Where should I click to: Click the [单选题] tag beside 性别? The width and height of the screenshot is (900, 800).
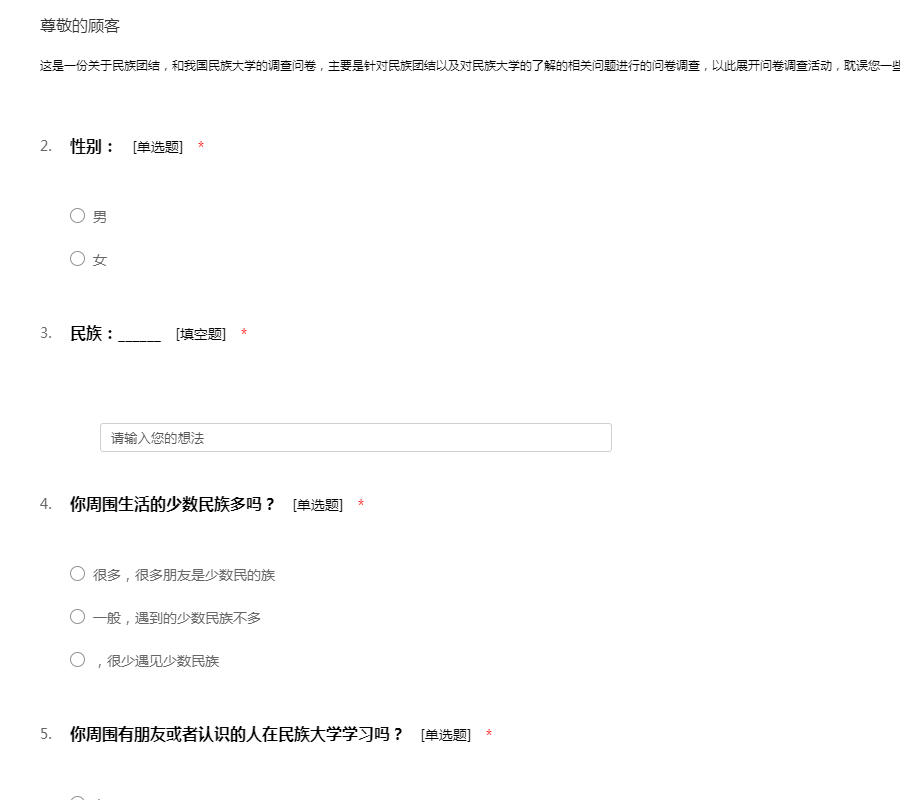[x=158, y=148]
